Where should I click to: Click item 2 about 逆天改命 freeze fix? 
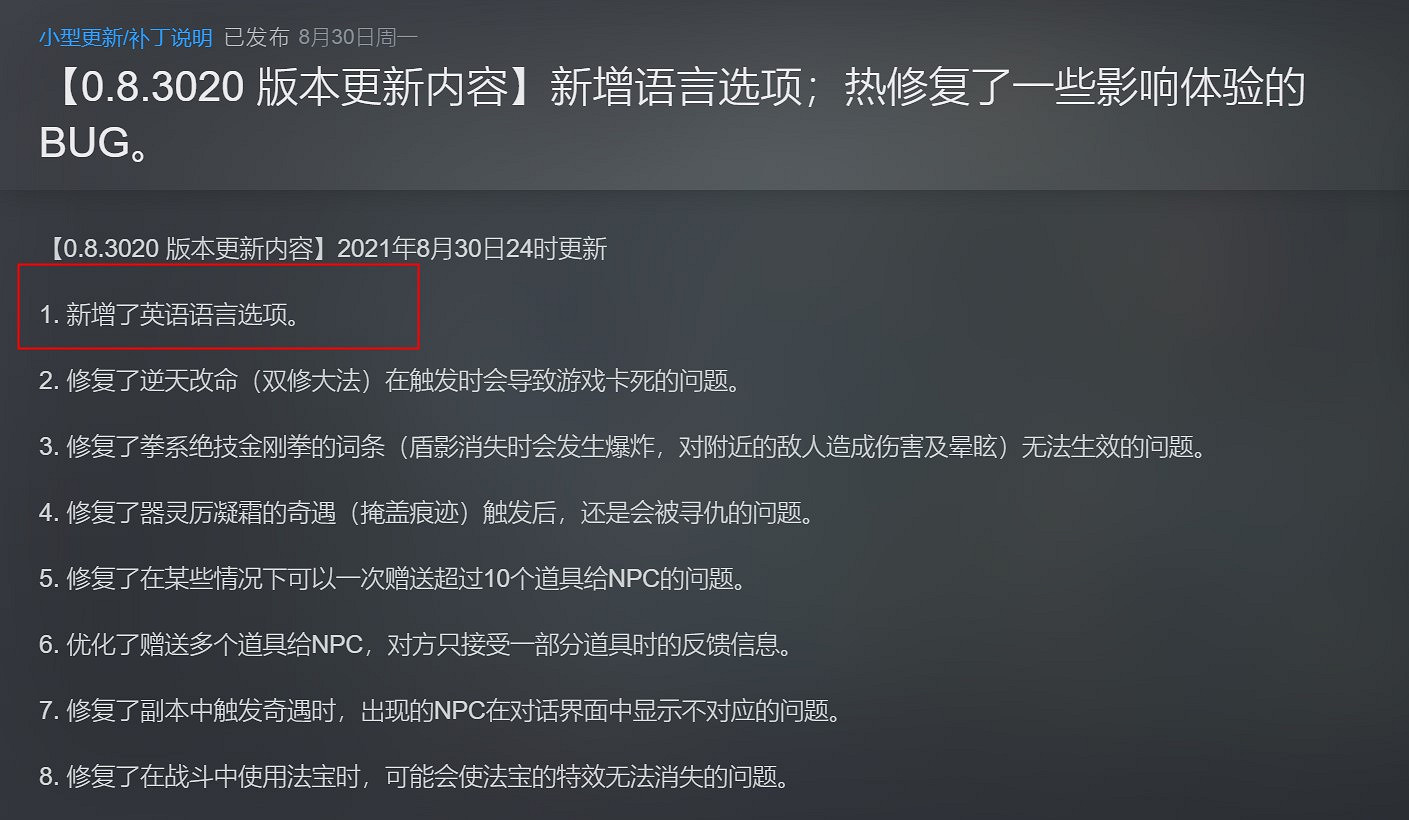click(393, 381)
